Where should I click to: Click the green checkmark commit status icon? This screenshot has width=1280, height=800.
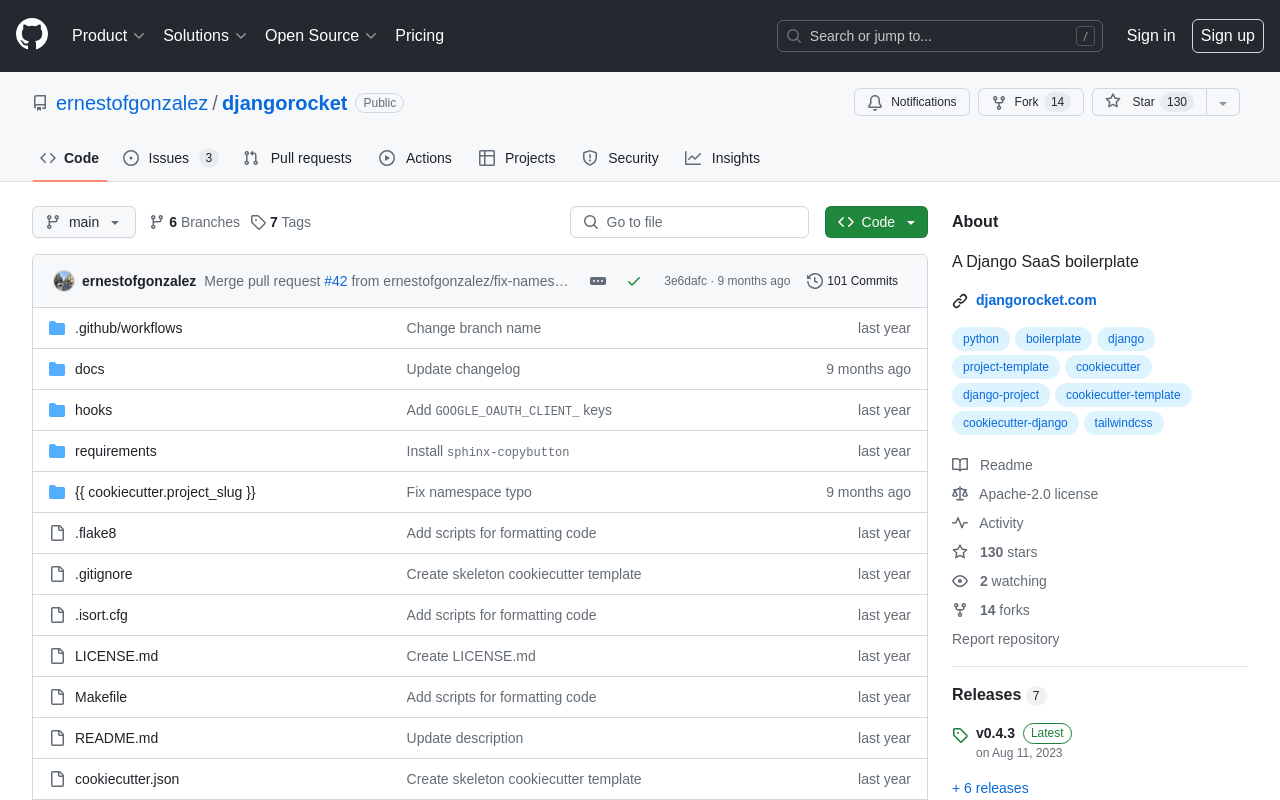click(x=633, y=281)
